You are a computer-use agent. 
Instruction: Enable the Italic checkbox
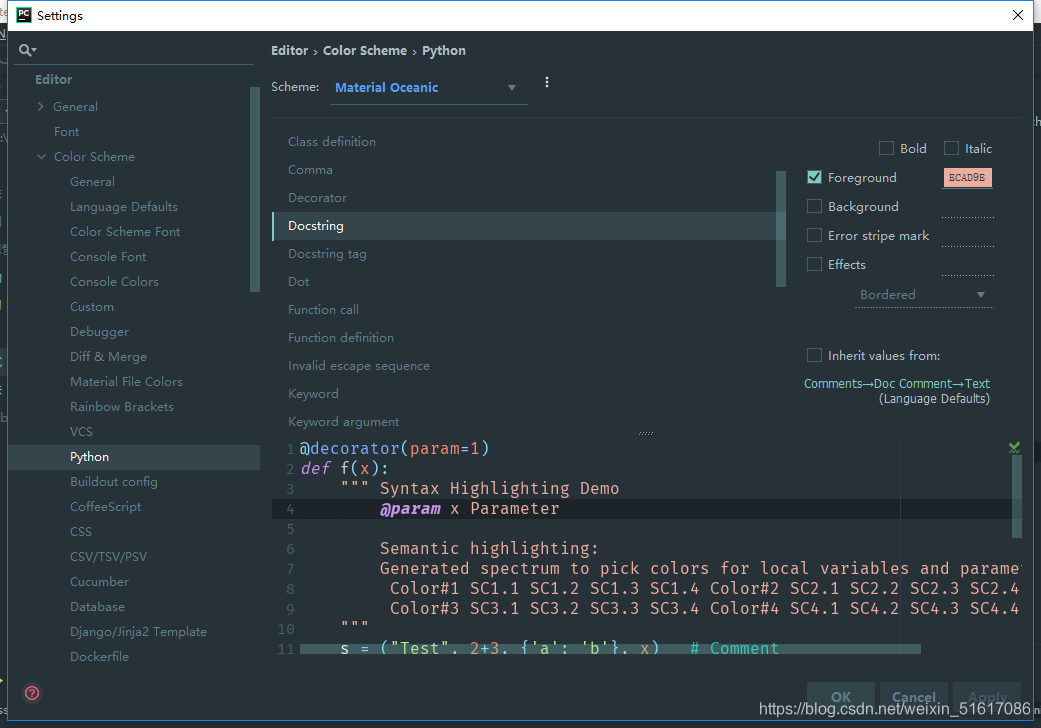click(951, 148)
